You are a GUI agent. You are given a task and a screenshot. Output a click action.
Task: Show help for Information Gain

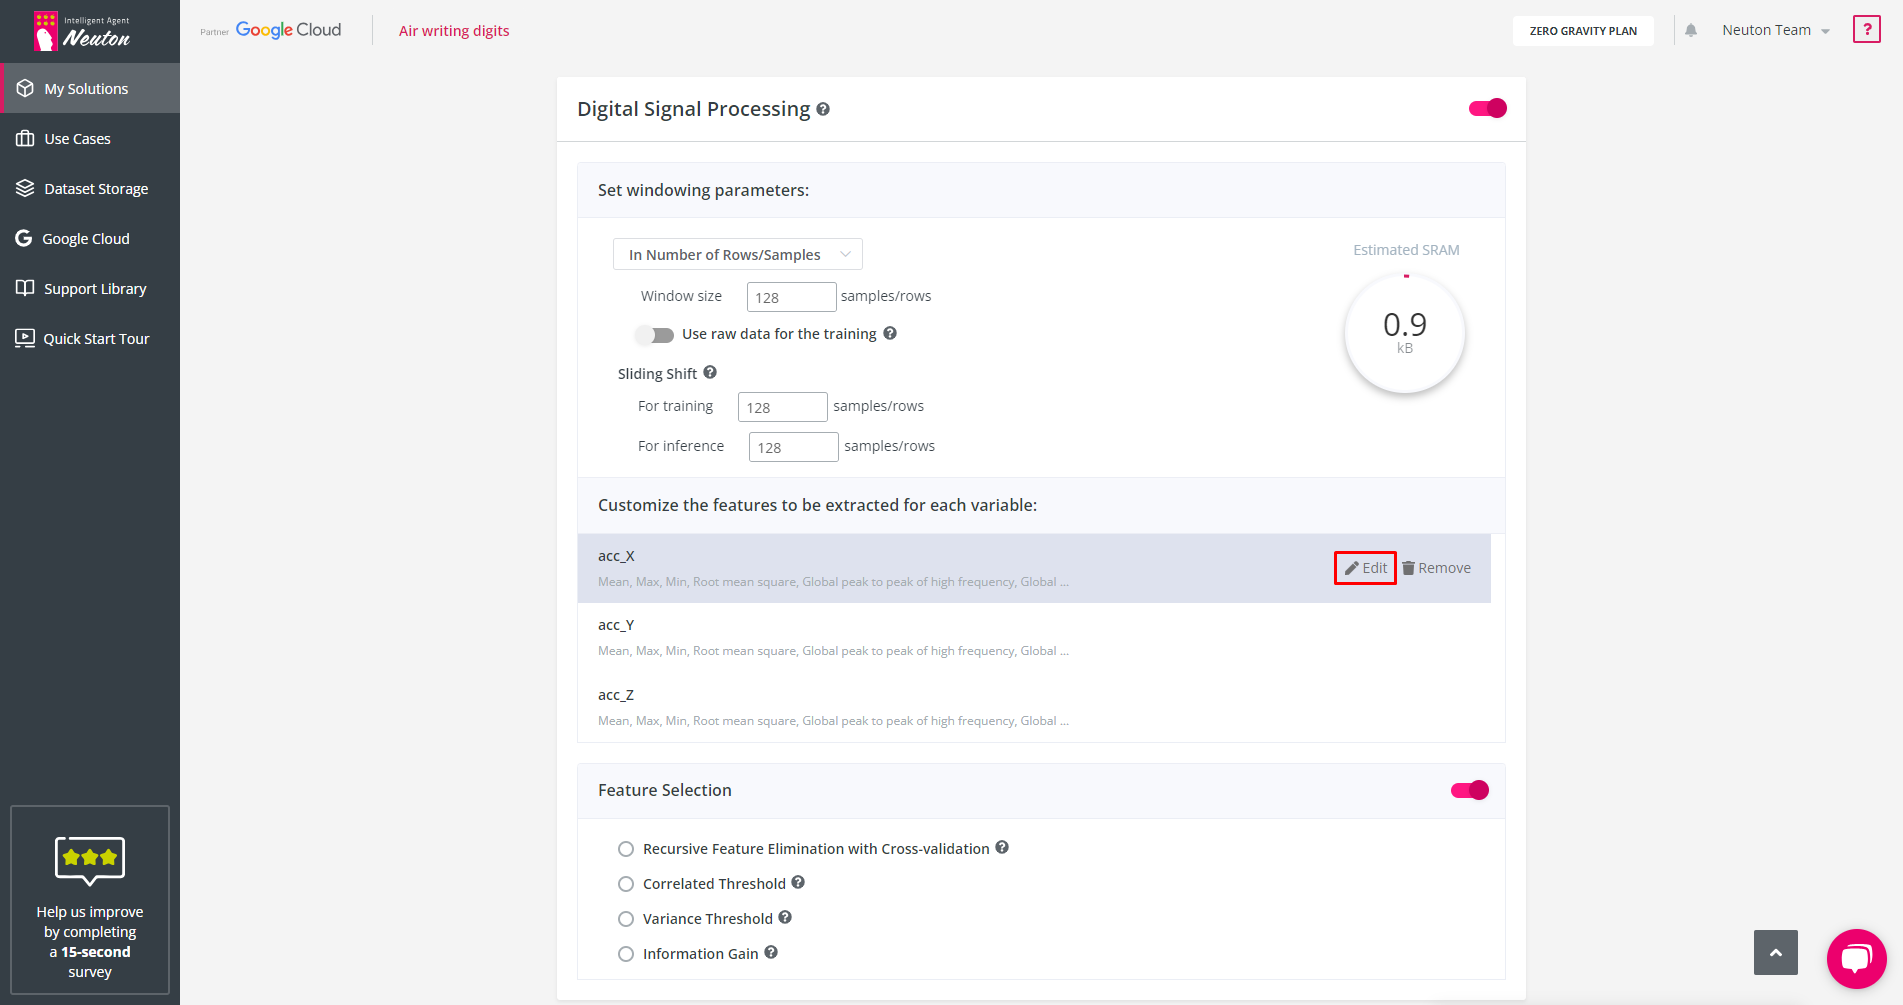pos(771,952)
